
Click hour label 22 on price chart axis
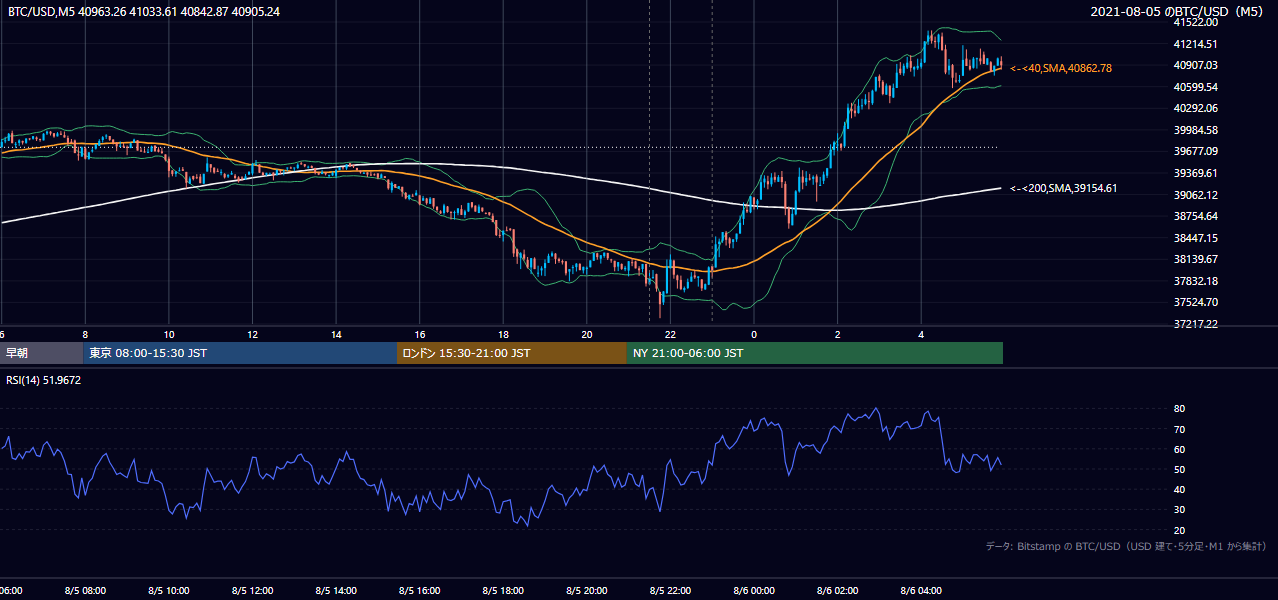pos(670,335)
